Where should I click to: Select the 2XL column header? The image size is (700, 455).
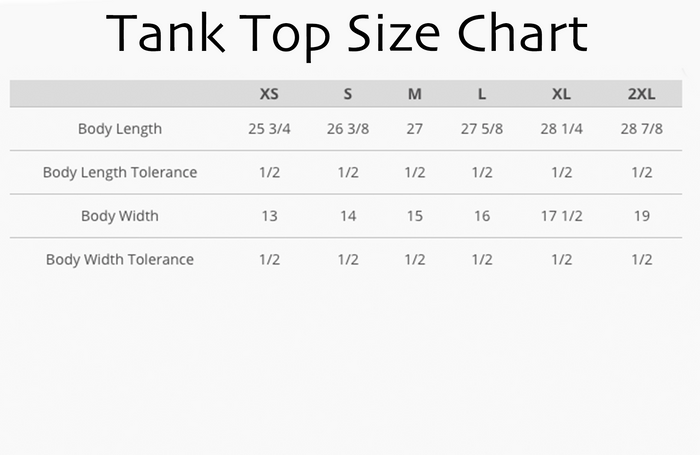[642, 94]
